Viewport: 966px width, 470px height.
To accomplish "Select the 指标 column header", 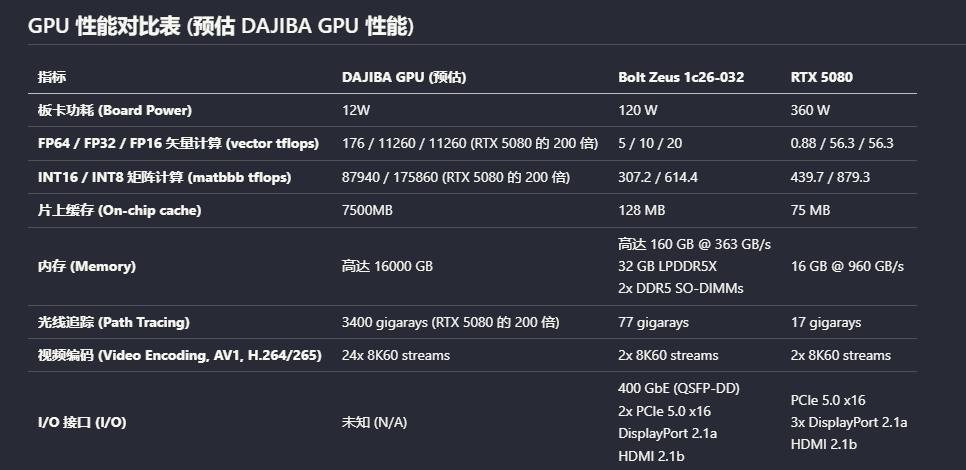I will pyautogui.click(x=52, y=77).
